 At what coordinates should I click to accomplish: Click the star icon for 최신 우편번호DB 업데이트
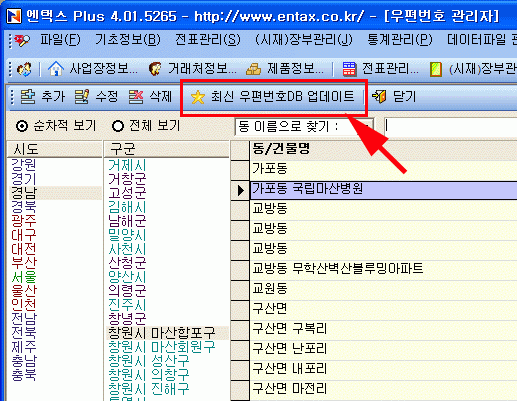198,97
